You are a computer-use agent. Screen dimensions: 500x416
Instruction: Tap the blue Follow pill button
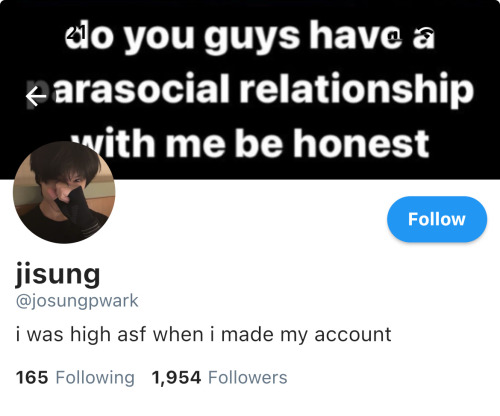(x=437, y=219)
